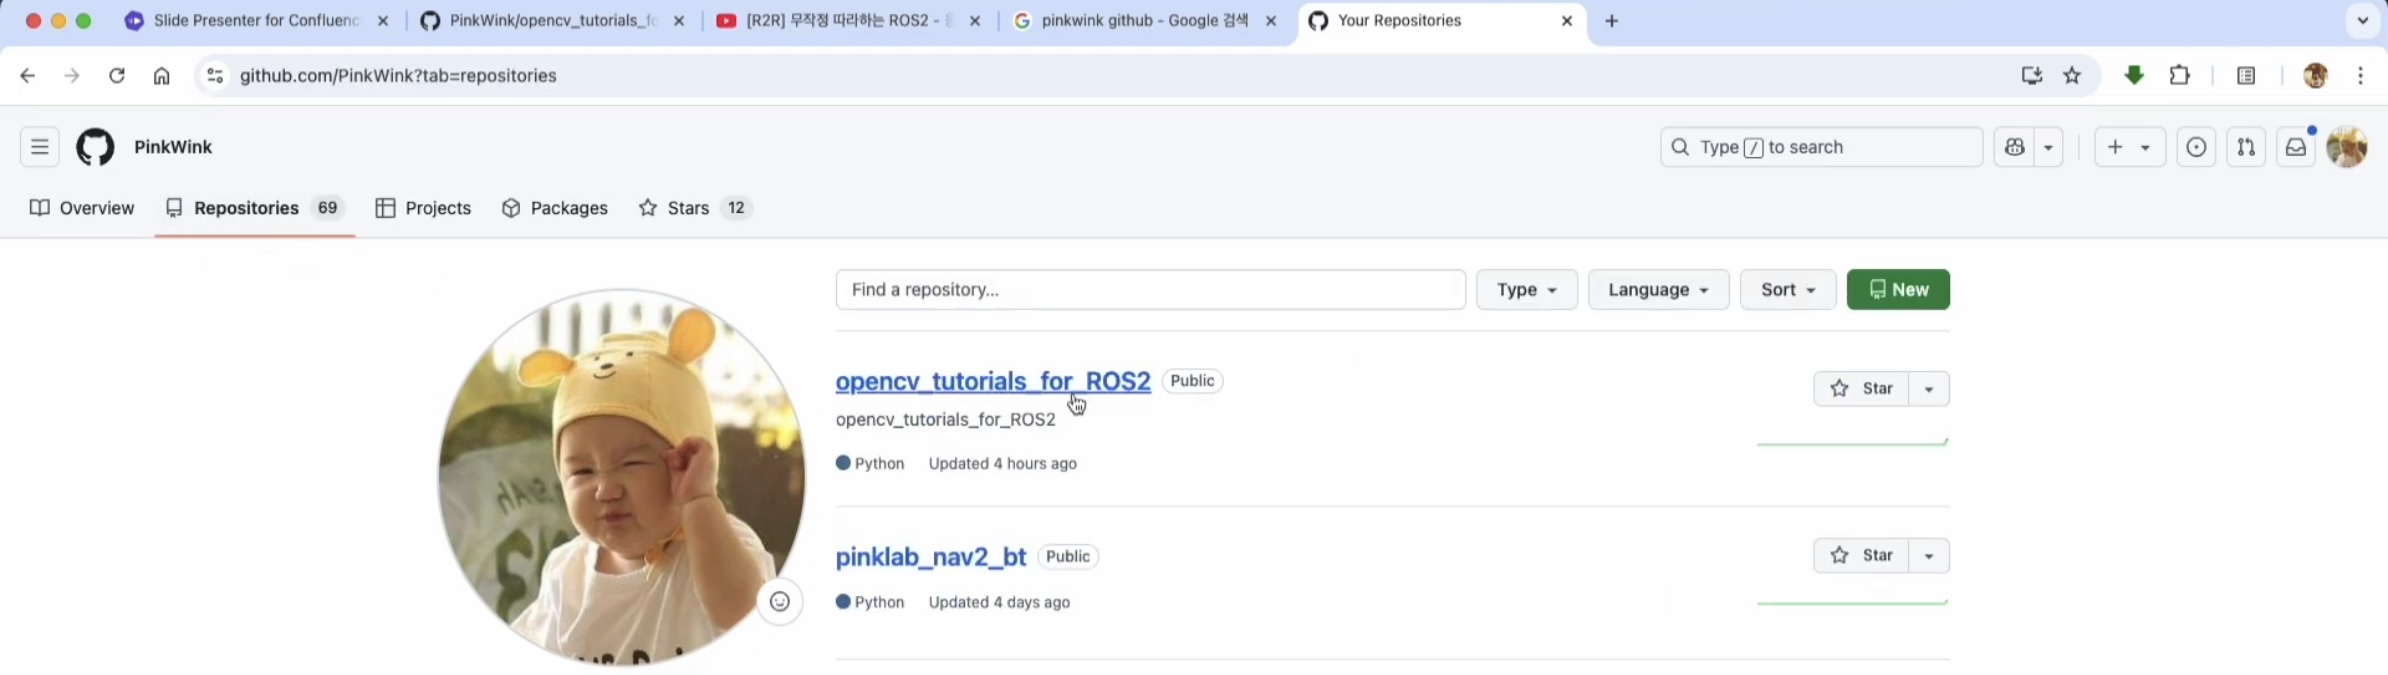
Task: Expand star lists dropdown for pinklab_nav2_bt
Action: pyautogui.click(x=1929, y=555)
